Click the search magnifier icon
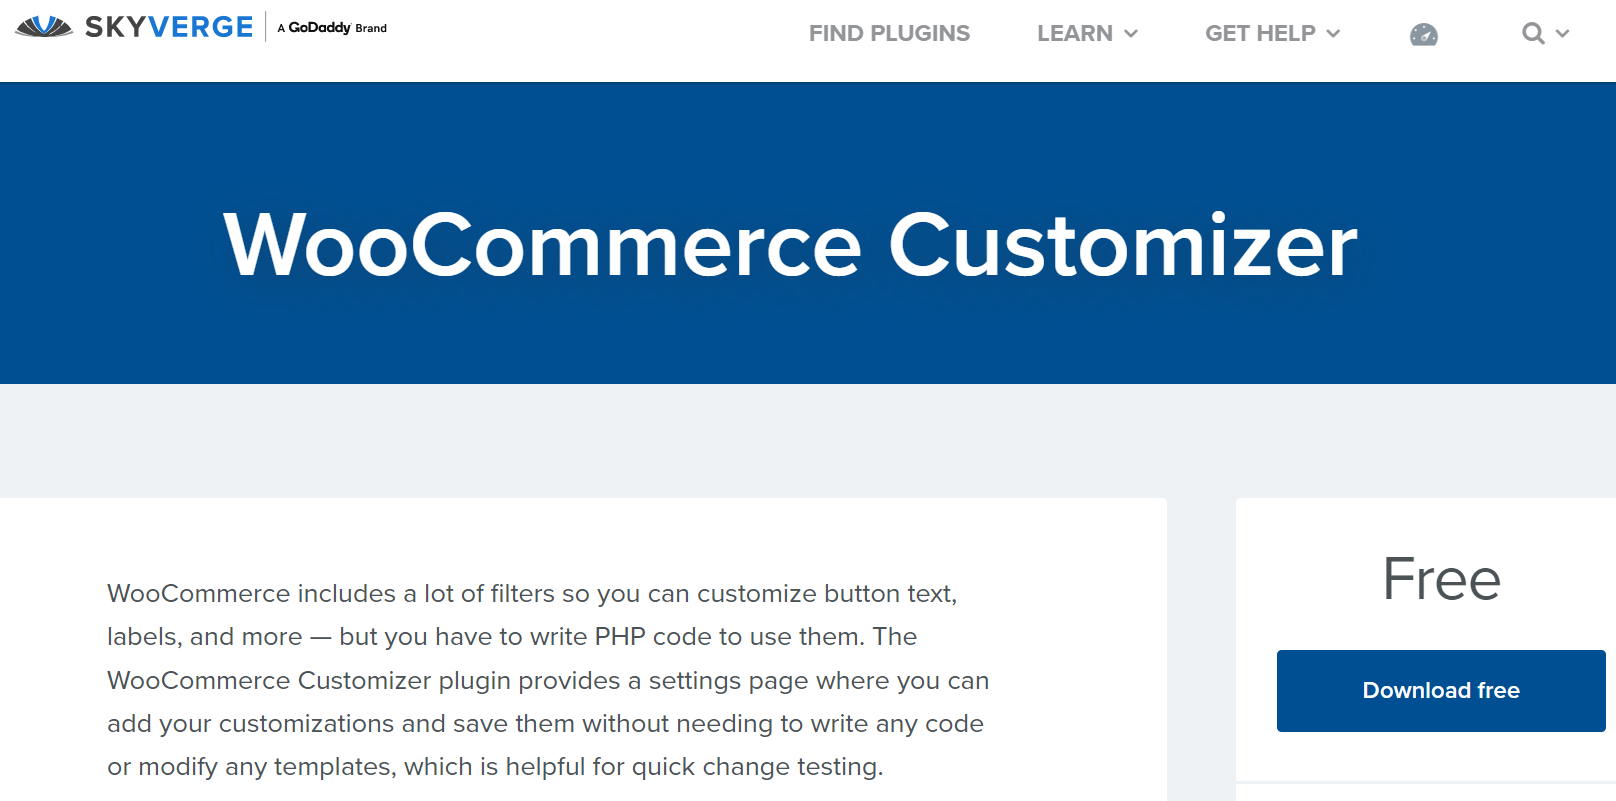Screen dimensions: 1616x801 (1532, 34)
